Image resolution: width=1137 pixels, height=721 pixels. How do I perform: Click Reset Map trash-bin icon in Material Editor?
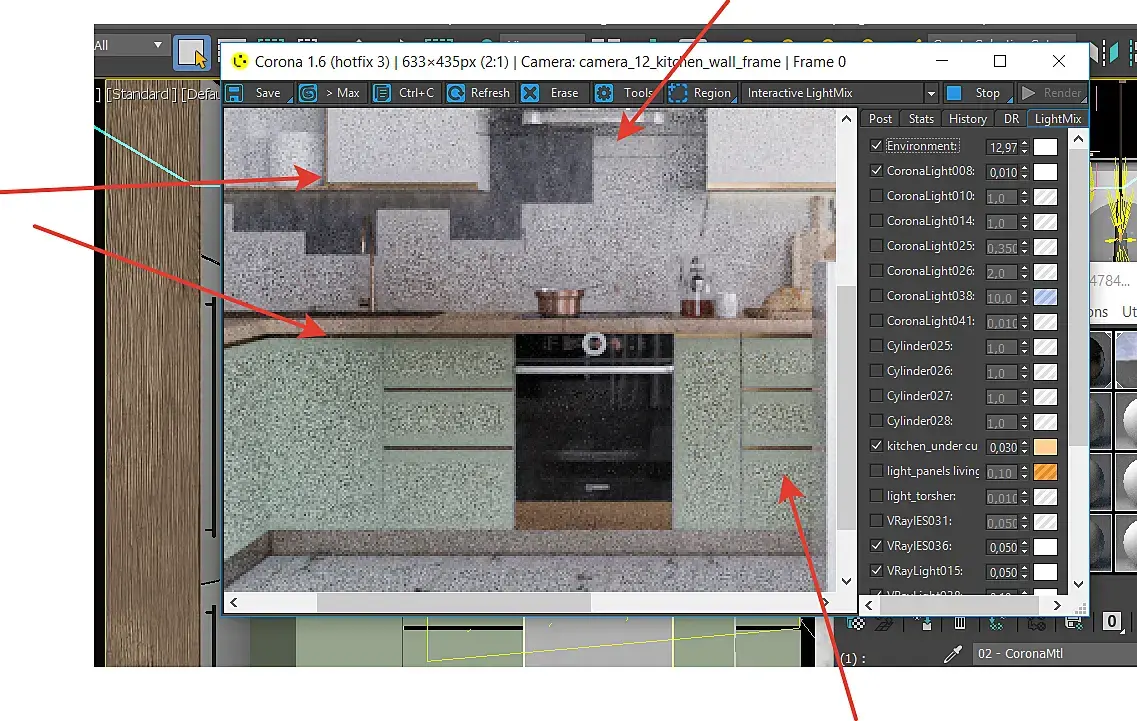click(x=960, y=623)
